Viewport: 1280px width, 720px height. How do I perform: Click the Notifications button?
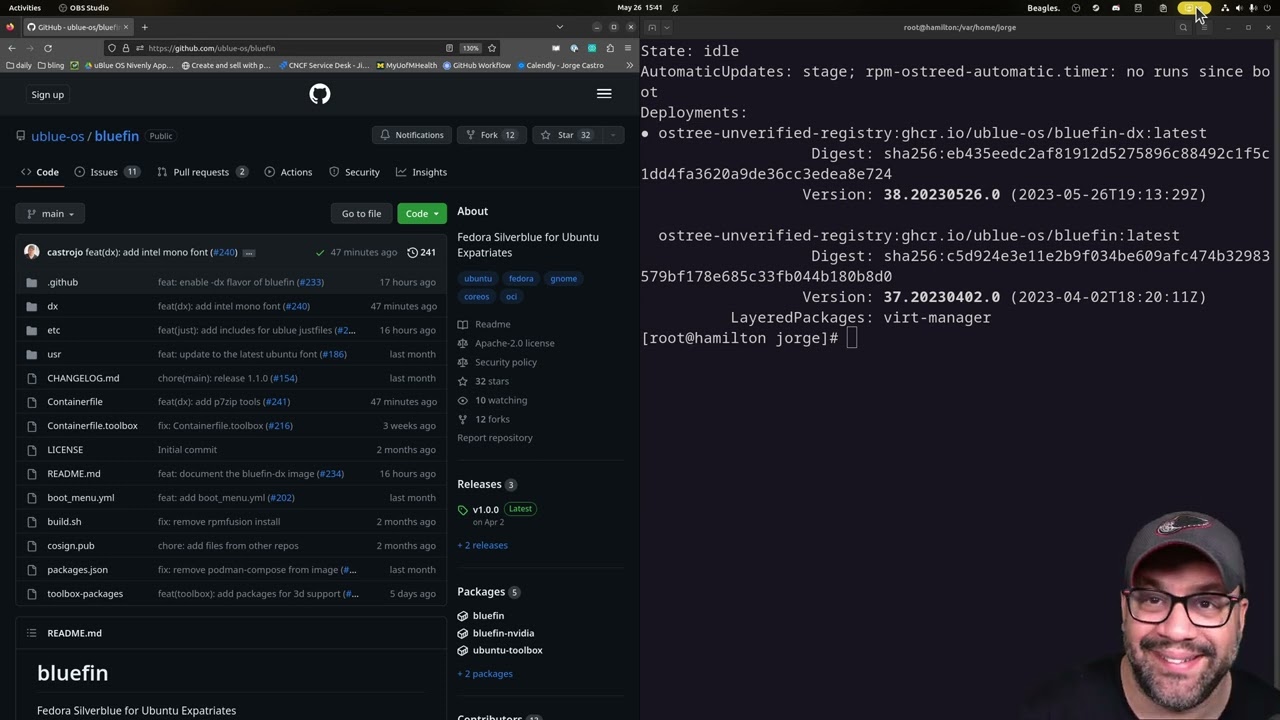(x=412, y=135)
